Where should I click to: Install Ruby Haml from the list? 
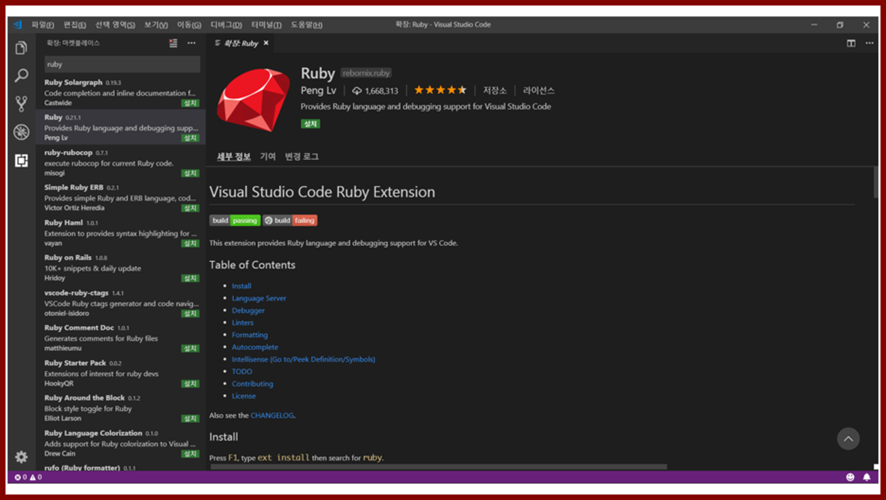190,244
